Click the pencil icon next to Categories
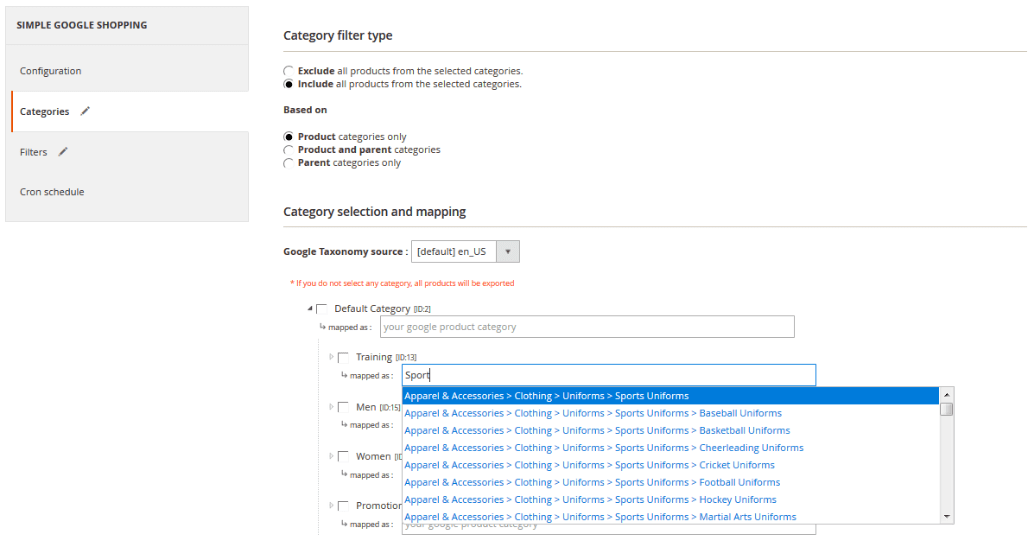The width and height of the screenshot is (1028, 547). click(85, 111)
